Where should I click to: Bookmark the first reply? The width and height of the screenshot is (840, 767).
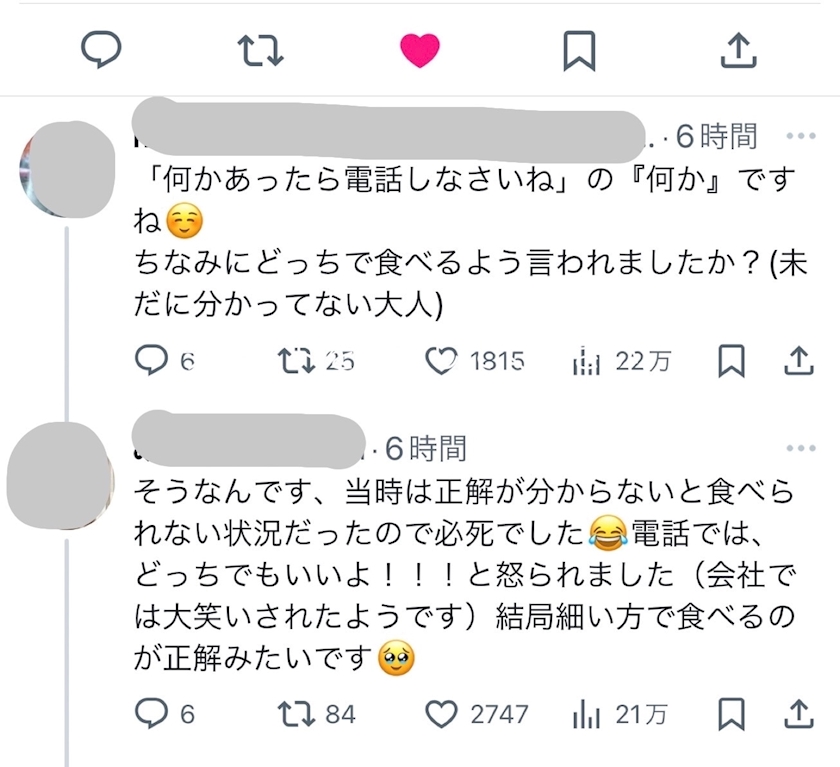click(732, 361)
